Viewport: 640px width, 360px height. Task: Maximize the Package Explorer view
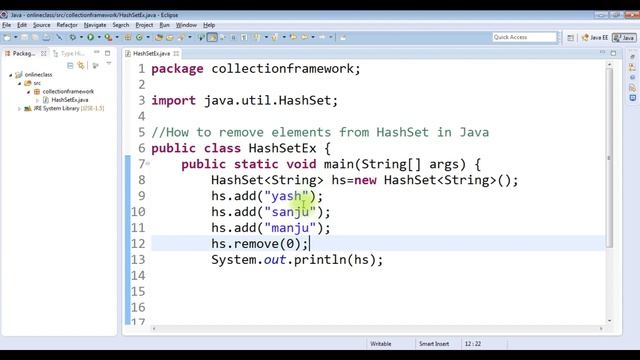pos(108,53)
